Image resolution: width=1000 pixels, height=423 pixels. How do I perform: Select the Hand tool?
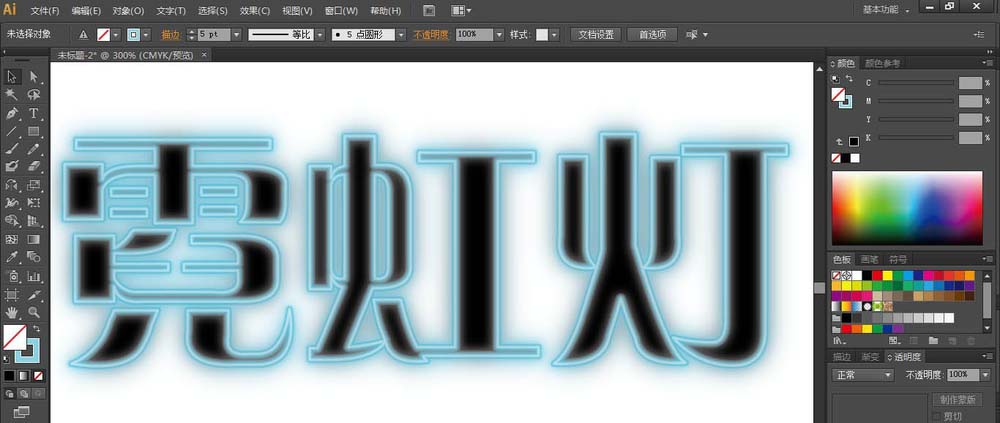pos(12,313)
